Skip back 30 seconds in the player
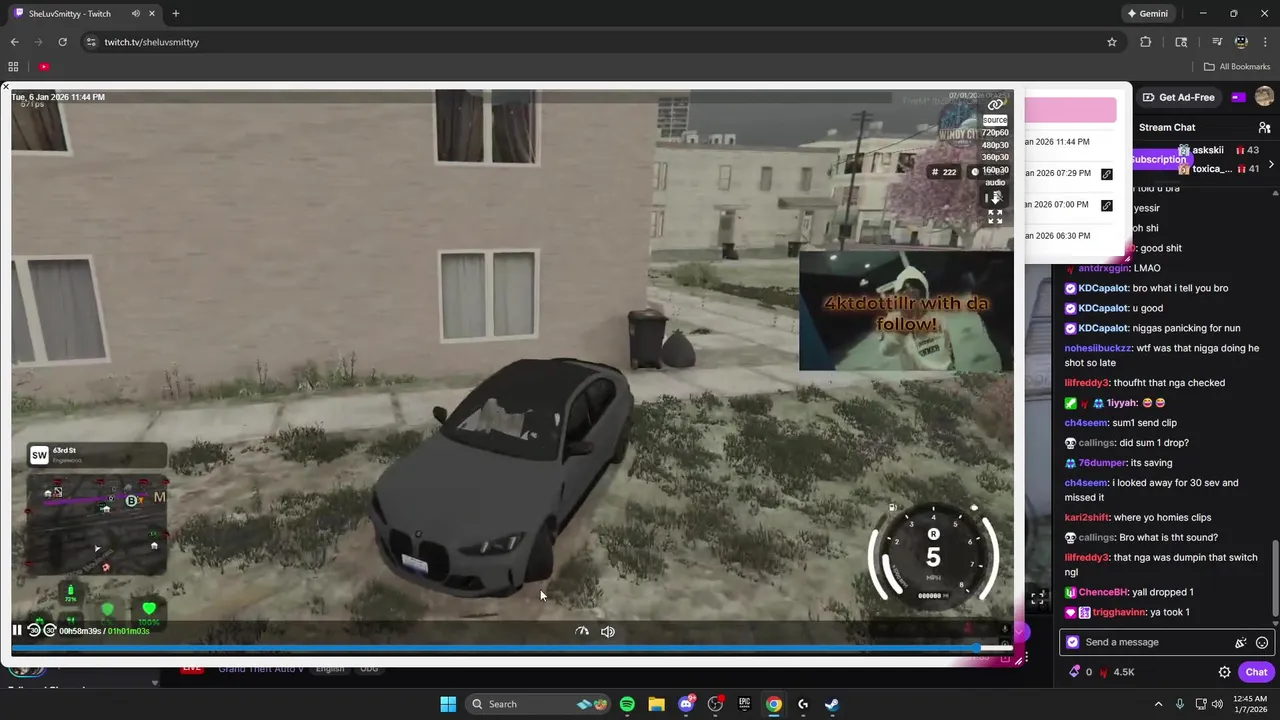 click(x=34, y=630)
